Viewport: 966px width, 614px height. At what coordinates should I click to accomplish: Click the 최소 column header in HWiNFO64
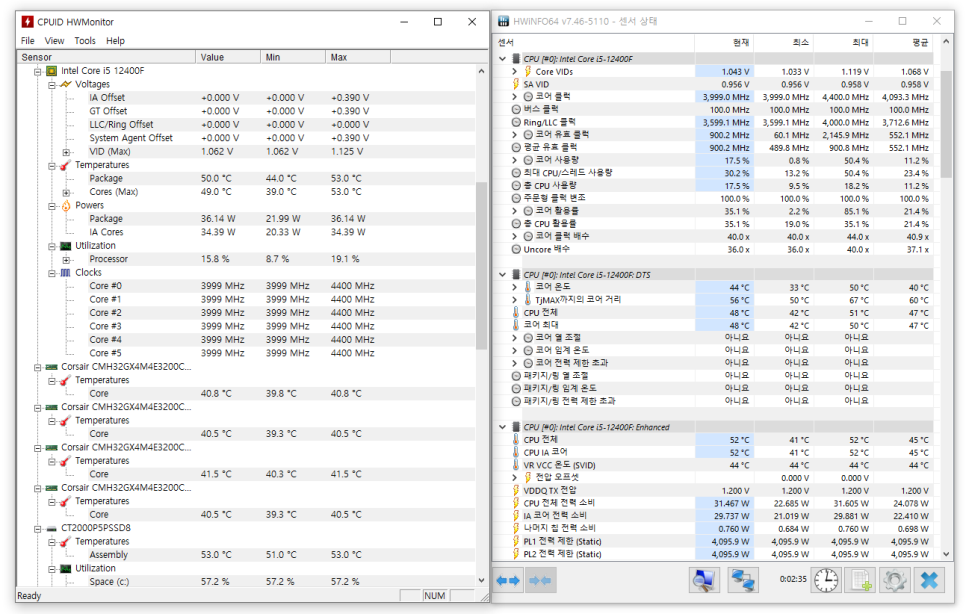pyautogui.click(x=782, y=42)
